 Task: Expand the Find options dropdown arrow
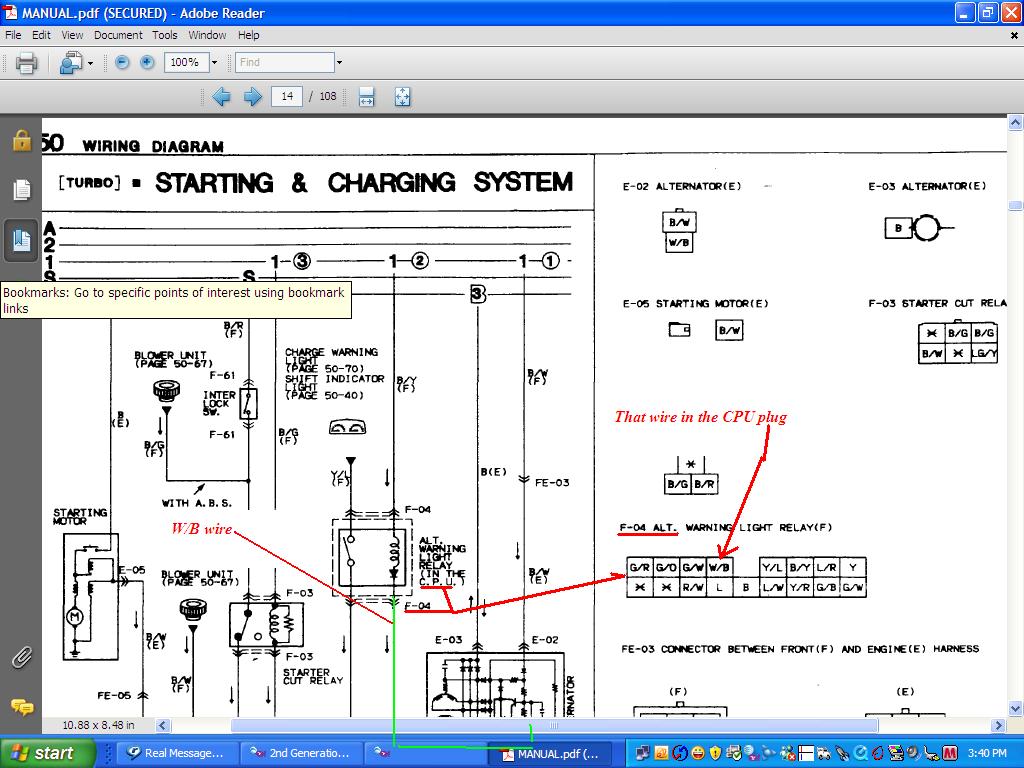[x=339, y=63]
